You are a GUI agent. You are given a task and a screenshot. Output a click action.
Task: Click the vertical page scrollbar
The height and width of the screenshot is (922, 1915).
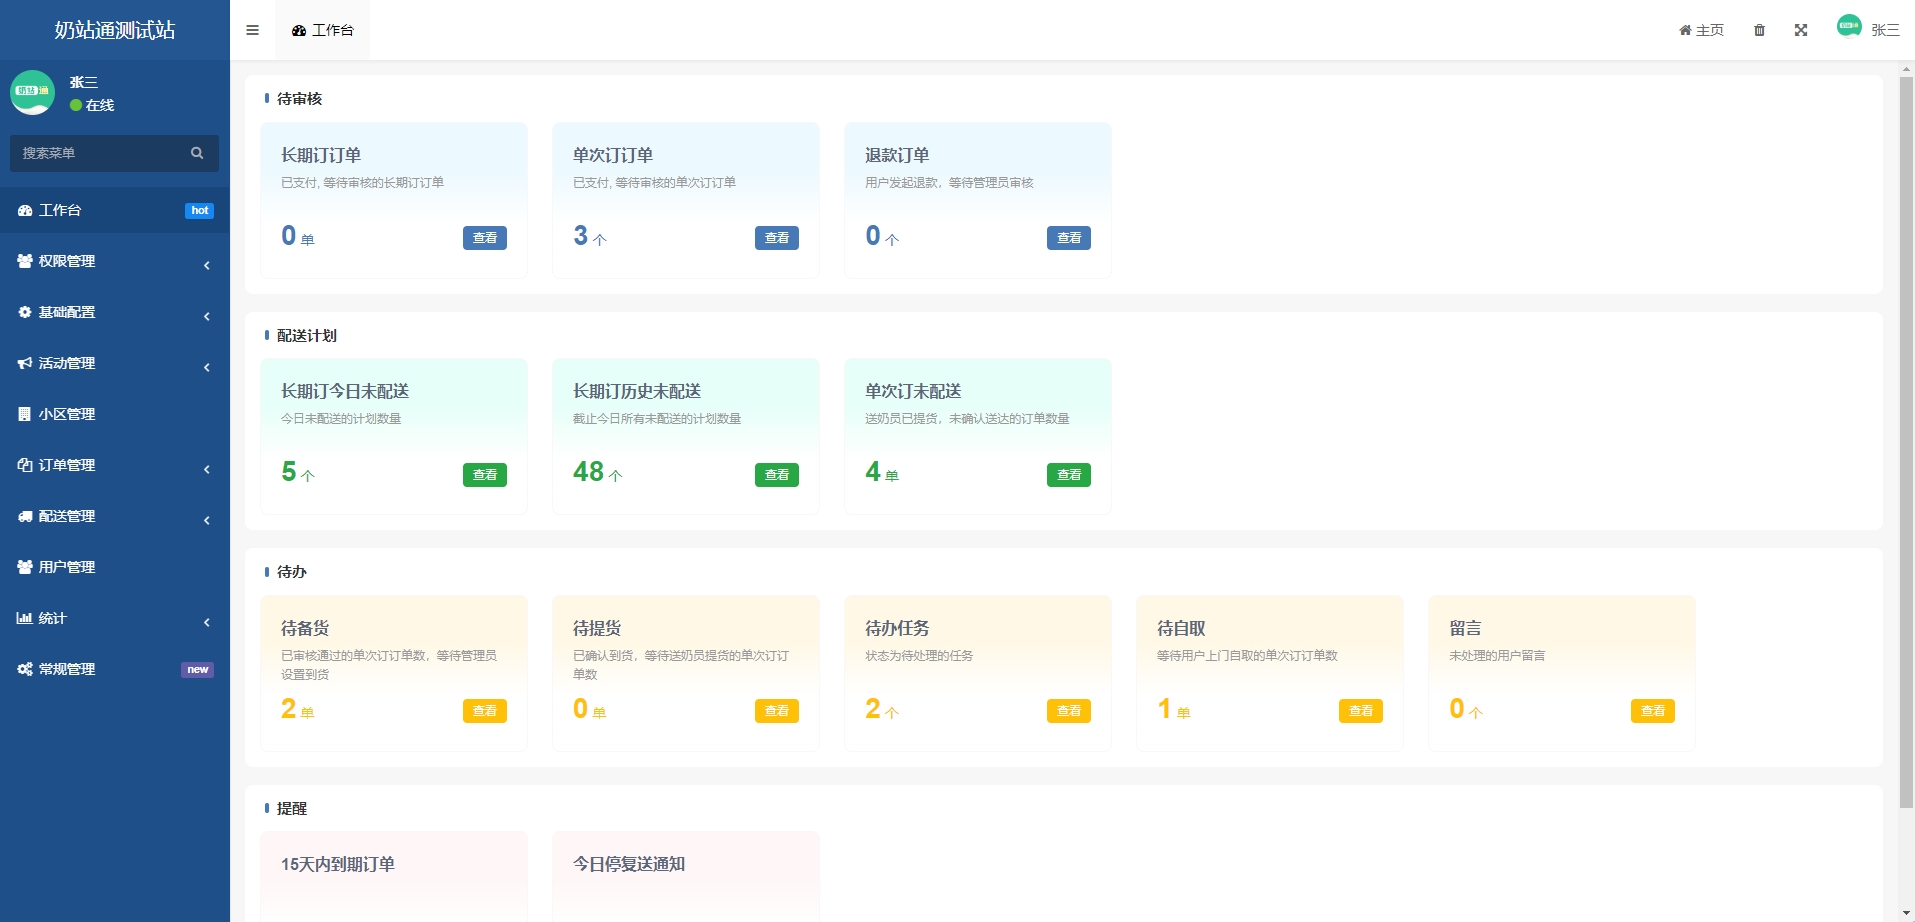[x=1906, y=440]
